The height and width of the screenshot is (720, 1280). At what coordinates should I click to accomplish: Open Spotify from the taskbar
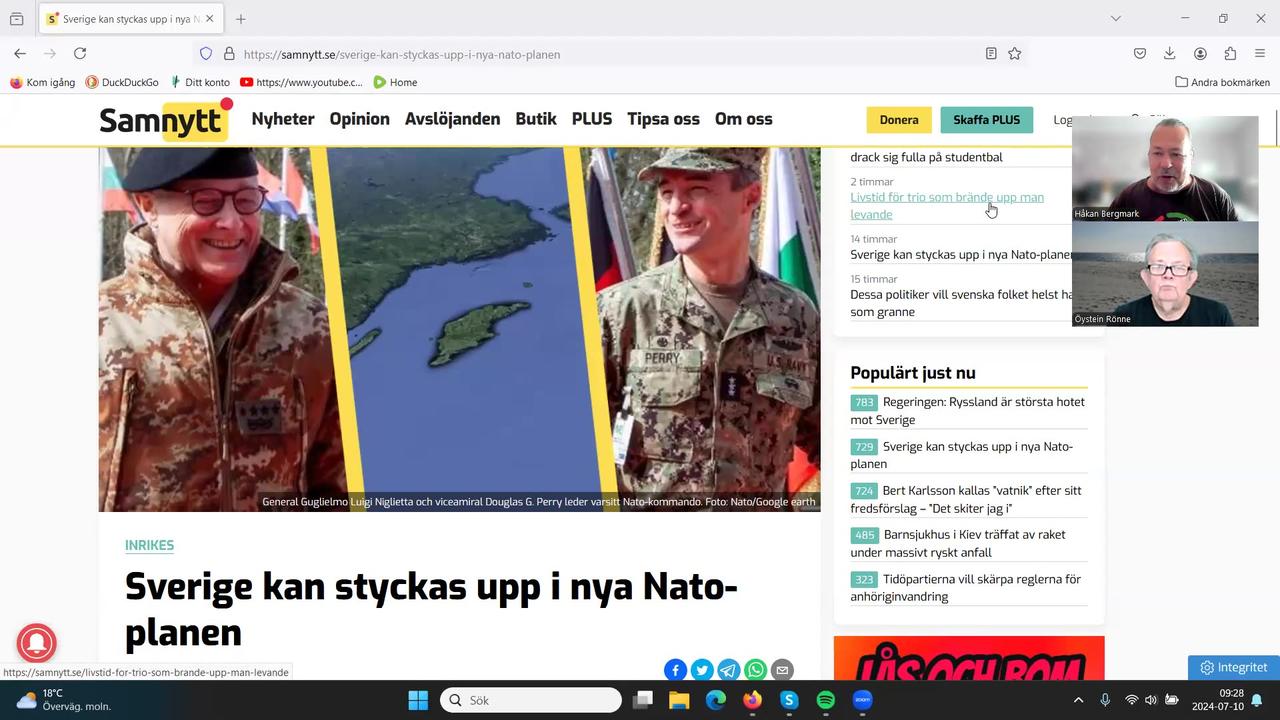tap(826, 700)
